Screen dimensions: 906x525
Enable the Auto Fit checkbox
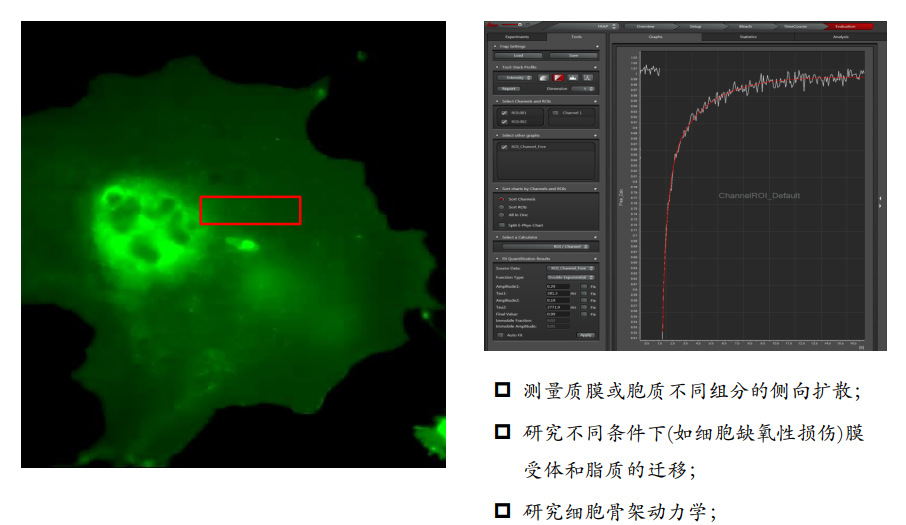pyautogui.click(x=500, y=335)
